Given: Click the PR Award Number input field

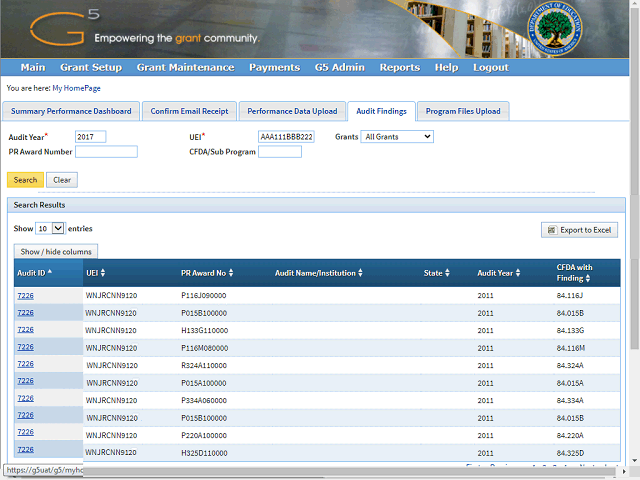Looking at the screenshot, I should pos(106,152).
